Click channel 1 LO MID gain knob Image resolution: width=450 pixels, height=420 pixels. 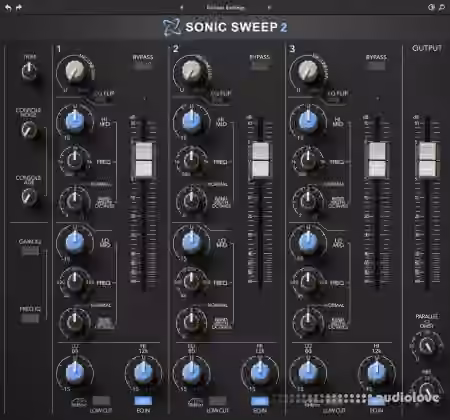[75, 242]
